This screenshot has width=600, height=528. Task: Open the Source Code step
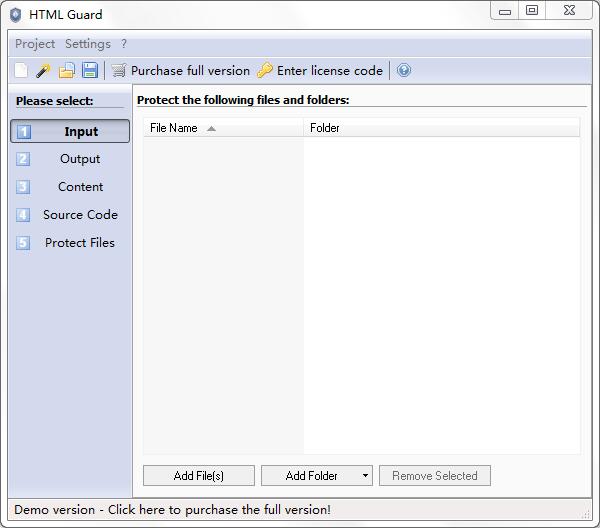tap(70, 215)
